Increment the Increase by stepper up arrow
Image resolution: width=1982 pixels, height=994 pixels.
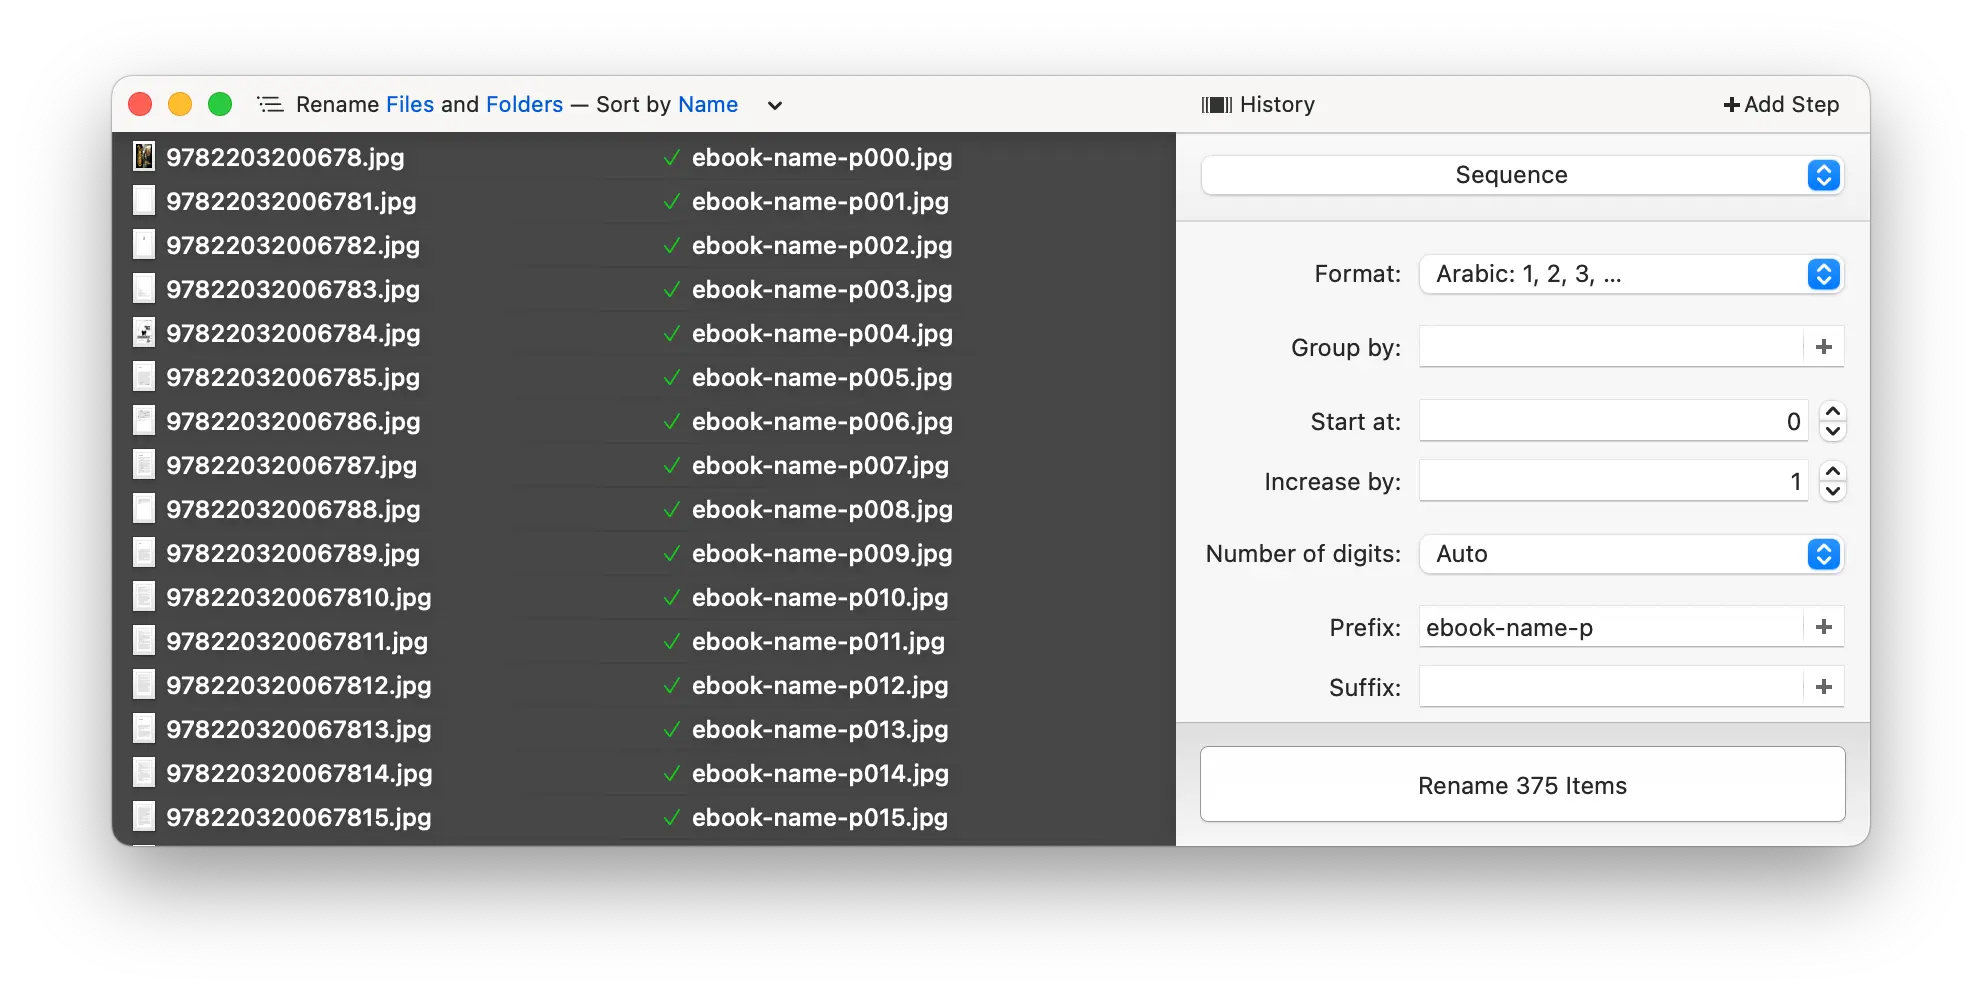coord(1832,471)
